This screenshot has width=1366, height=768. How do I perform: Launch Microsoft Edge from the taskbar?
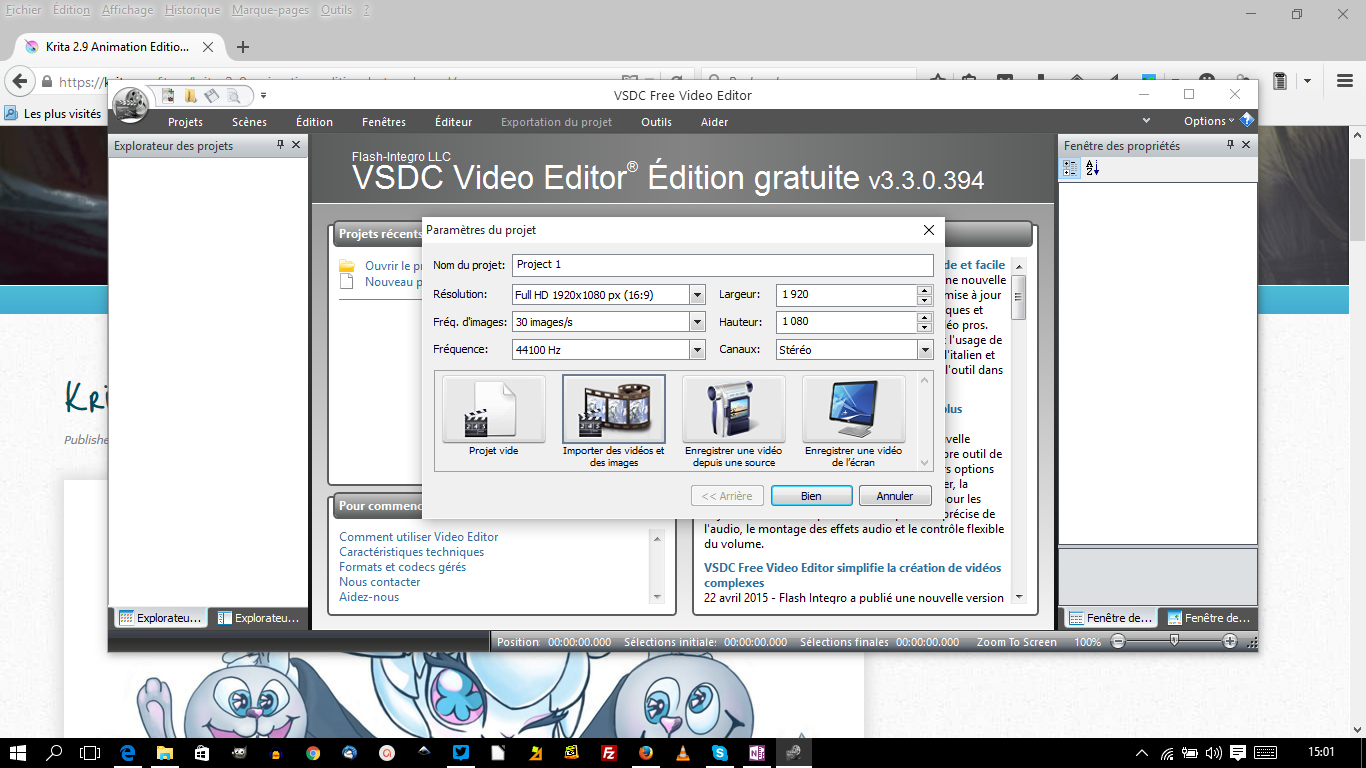coord(128,752)
